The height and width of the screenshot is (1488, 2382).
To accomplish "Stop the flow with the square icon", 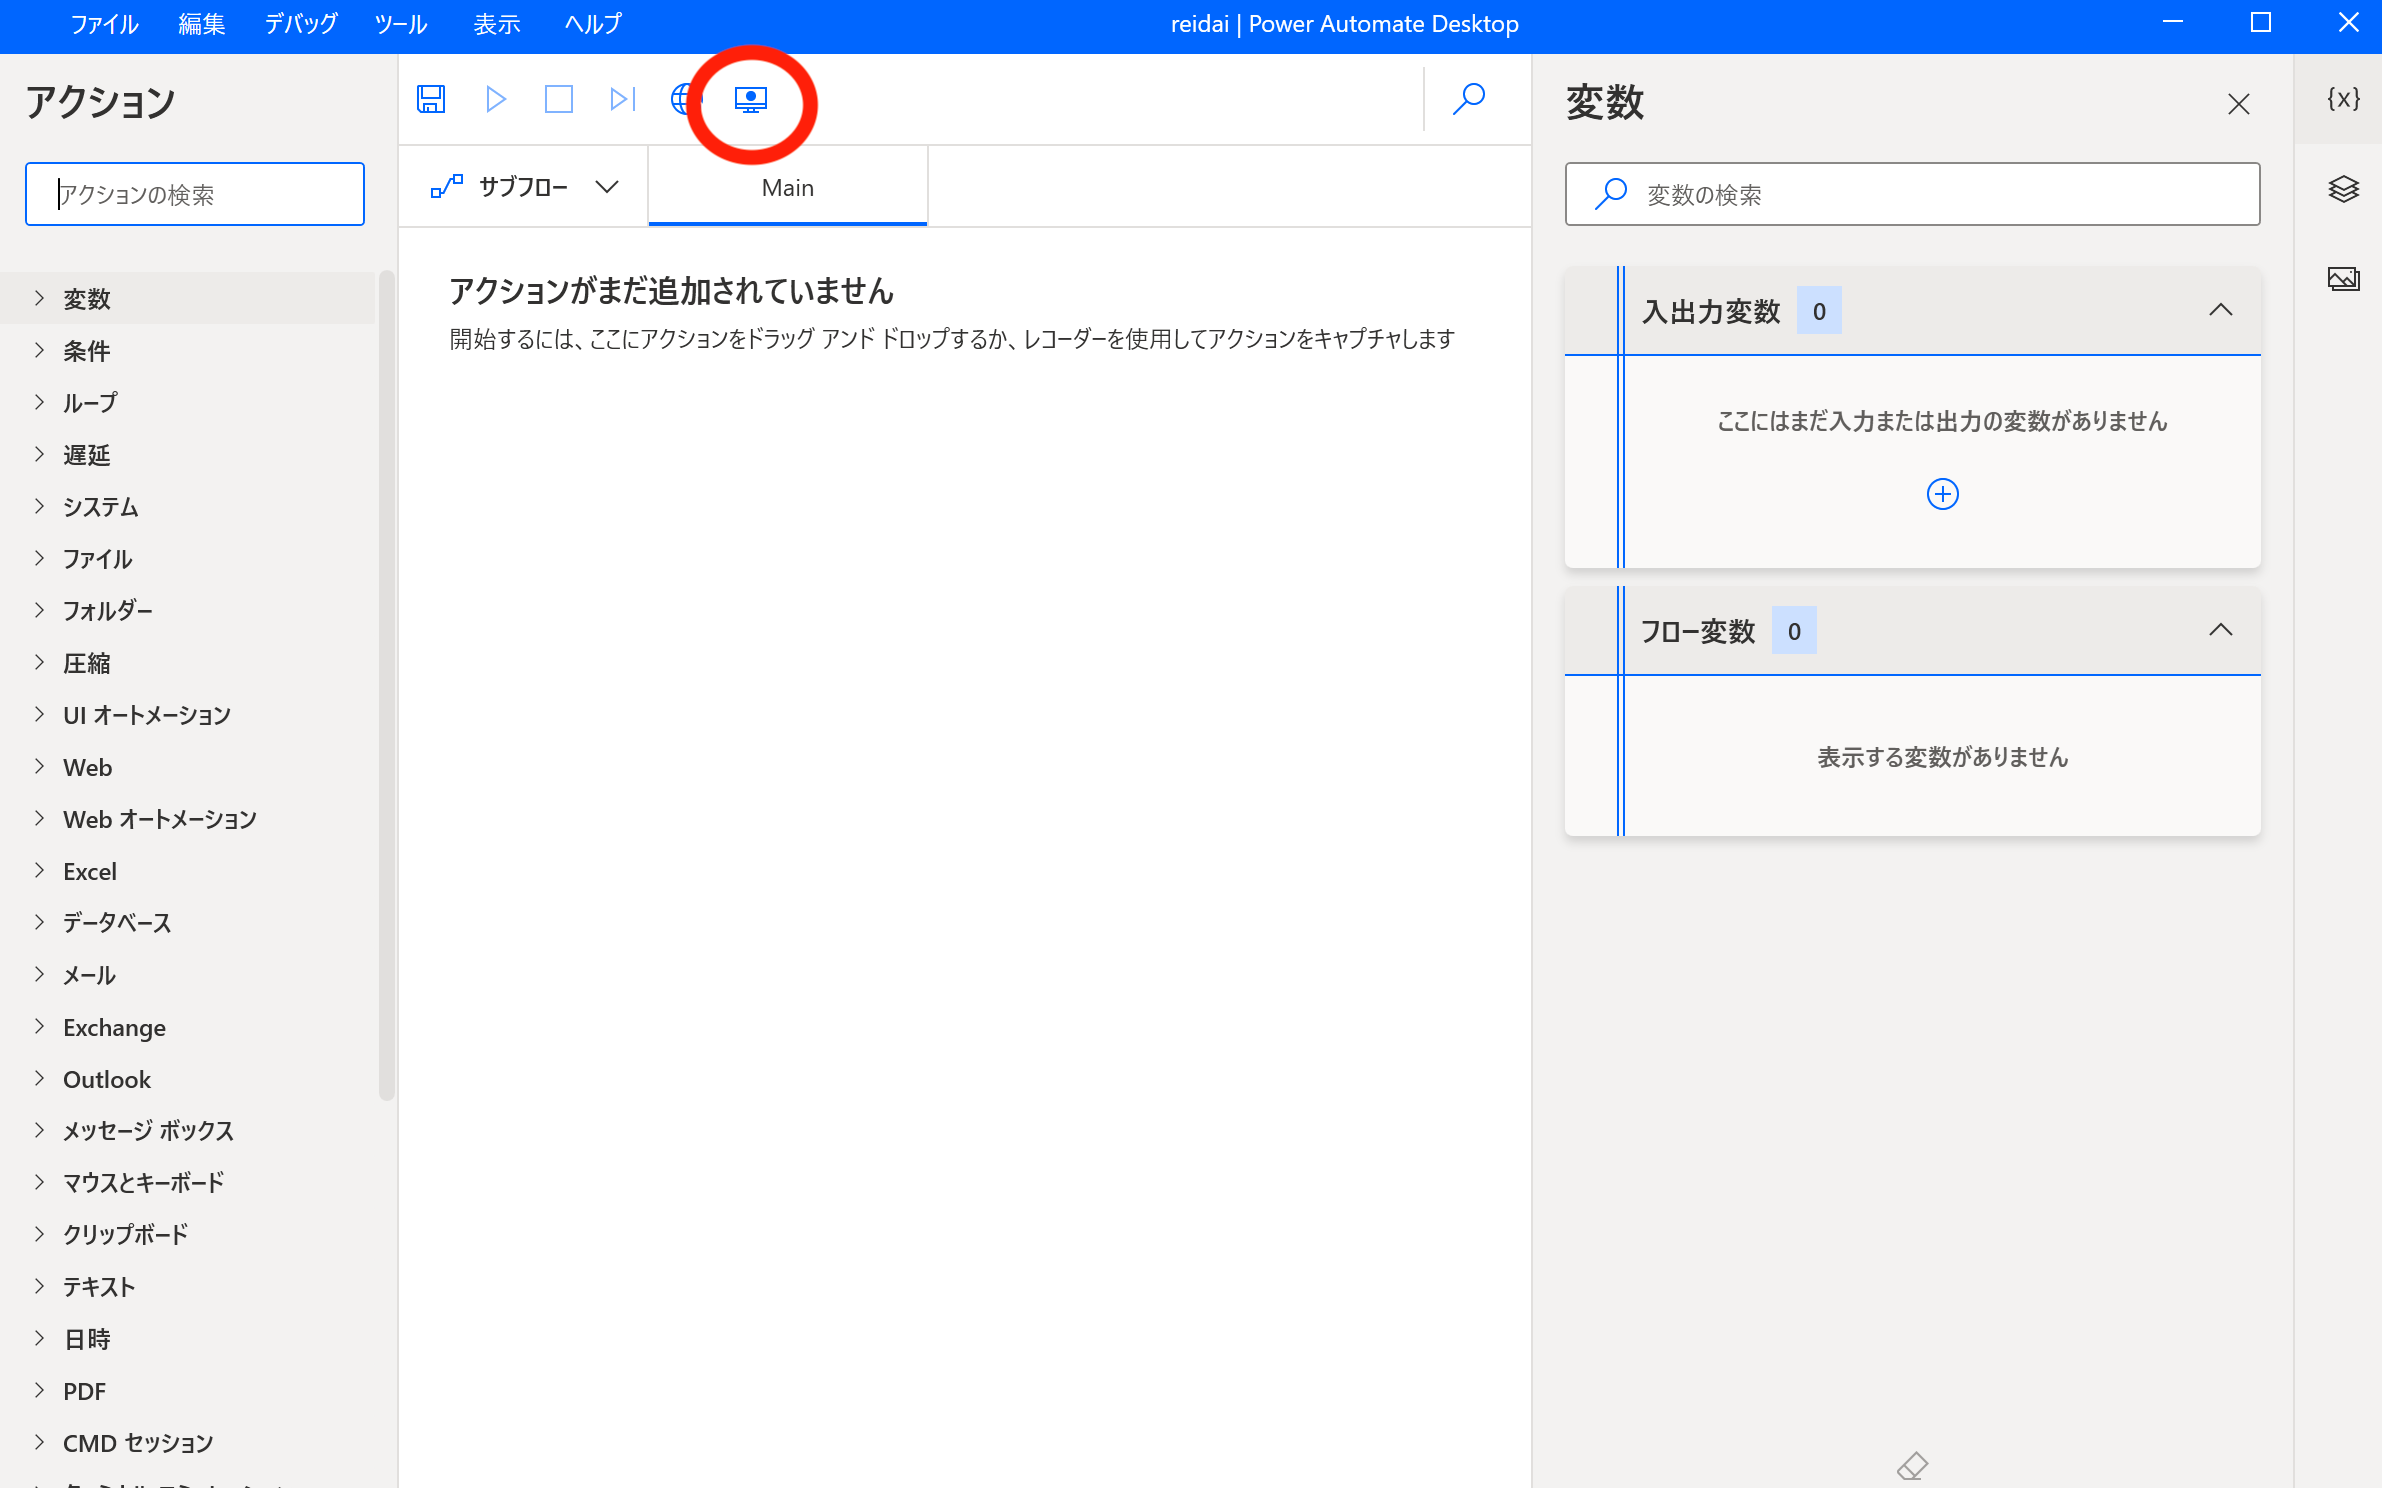I will click(559, 99).
